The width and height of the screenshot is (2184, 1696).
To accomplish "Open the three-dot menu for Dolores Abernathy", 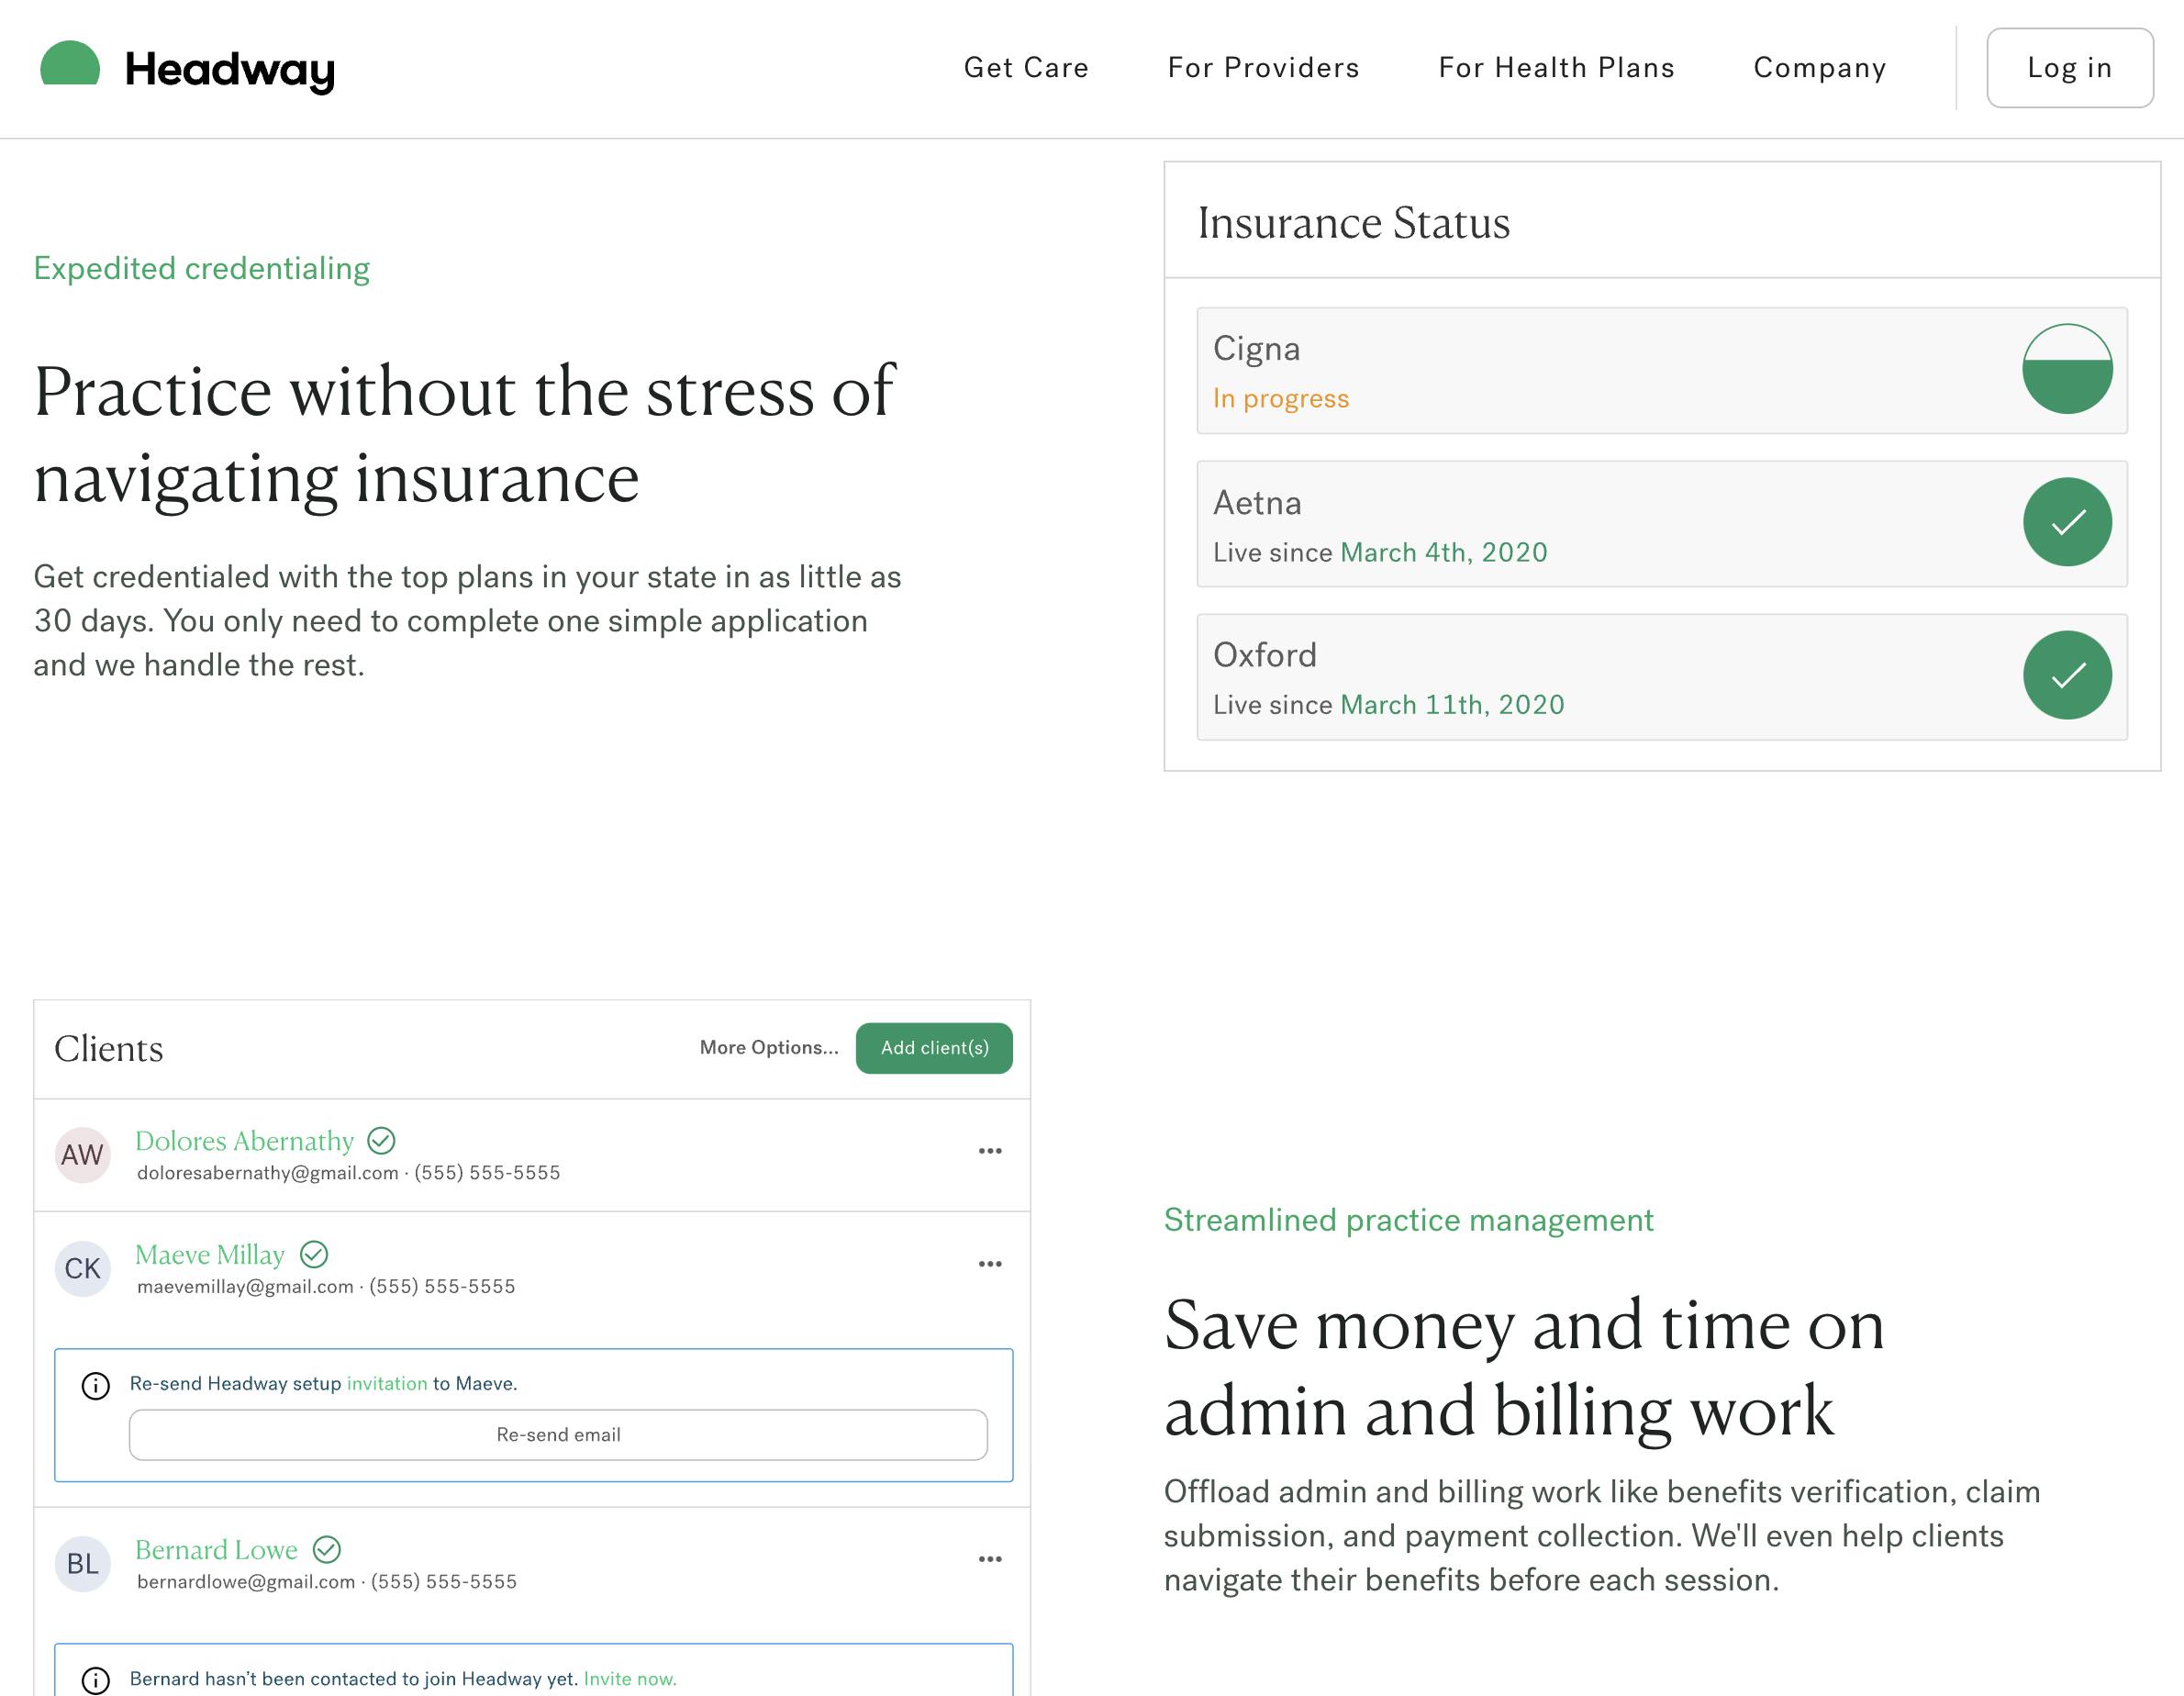I will (990, 1151).
